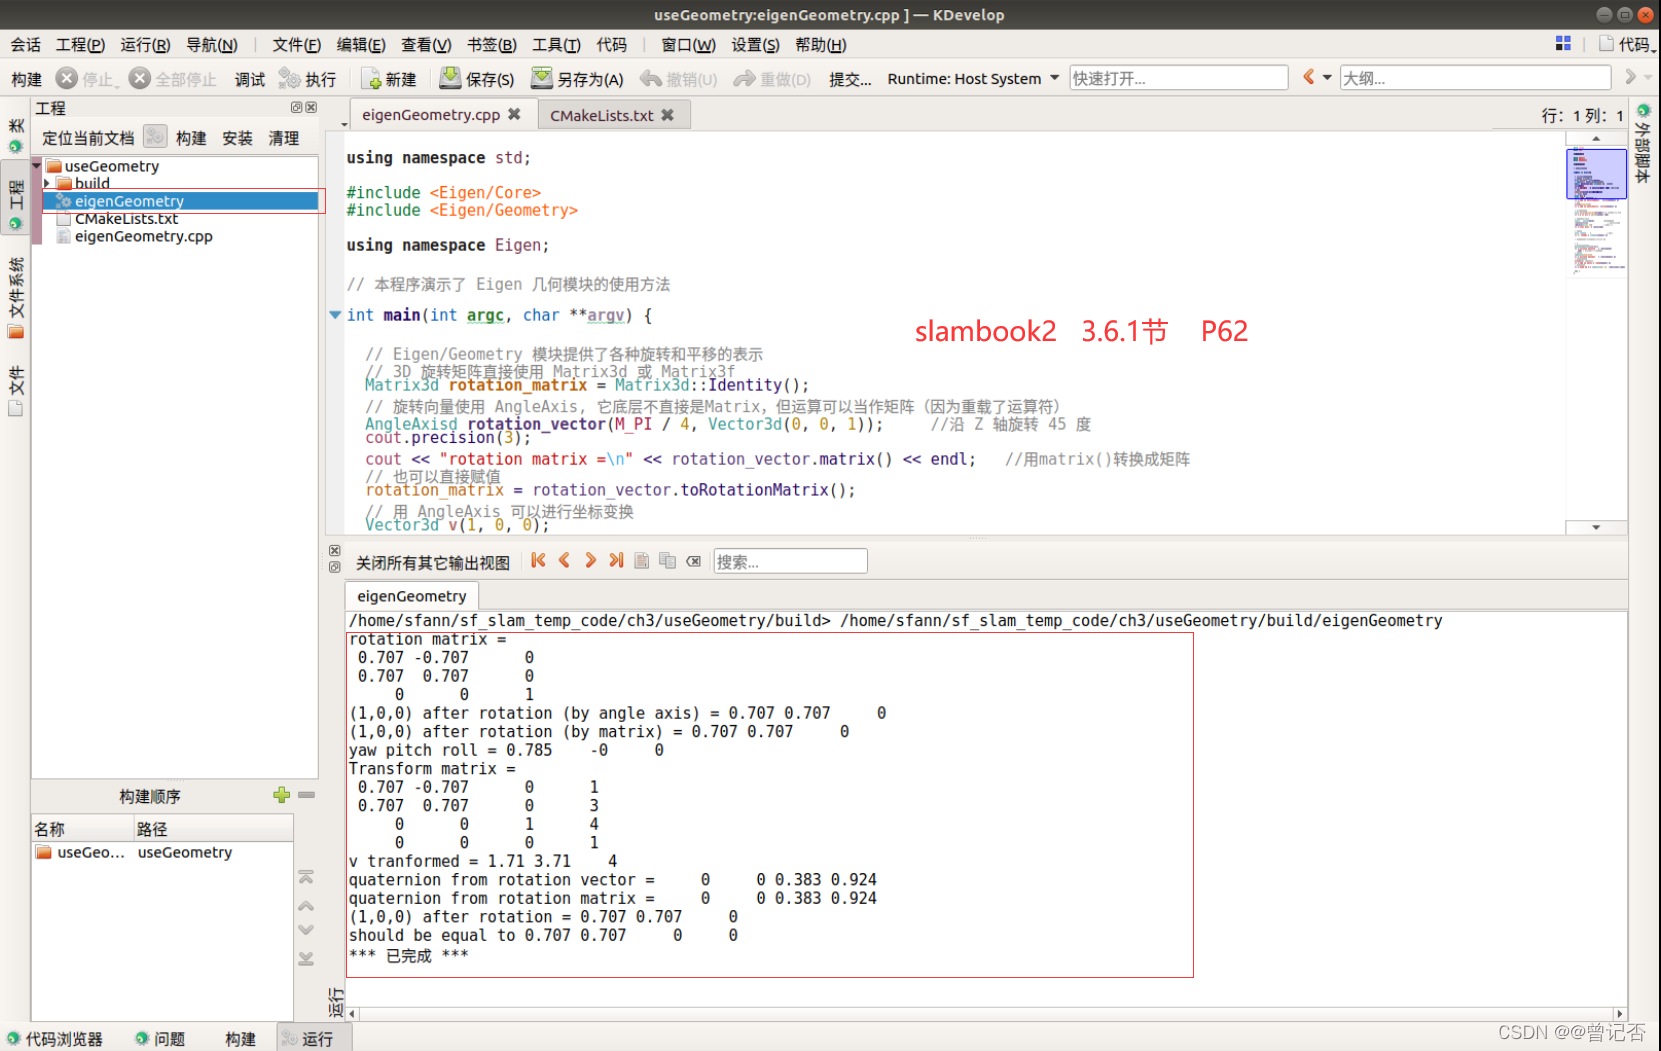The width and height of the screenshot is (1661, 1051).
Task: Go to next output item arrow
Action: 590,561
